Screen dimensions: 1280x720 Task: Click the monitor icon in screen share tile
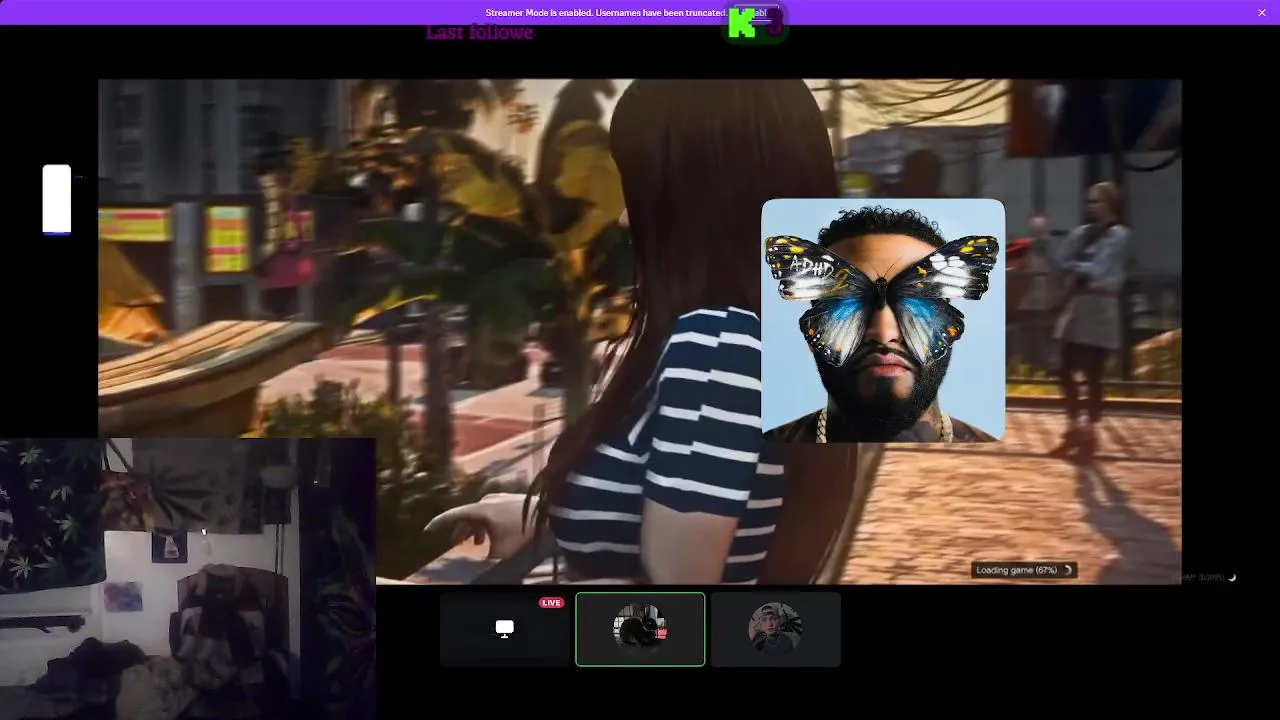505,629
